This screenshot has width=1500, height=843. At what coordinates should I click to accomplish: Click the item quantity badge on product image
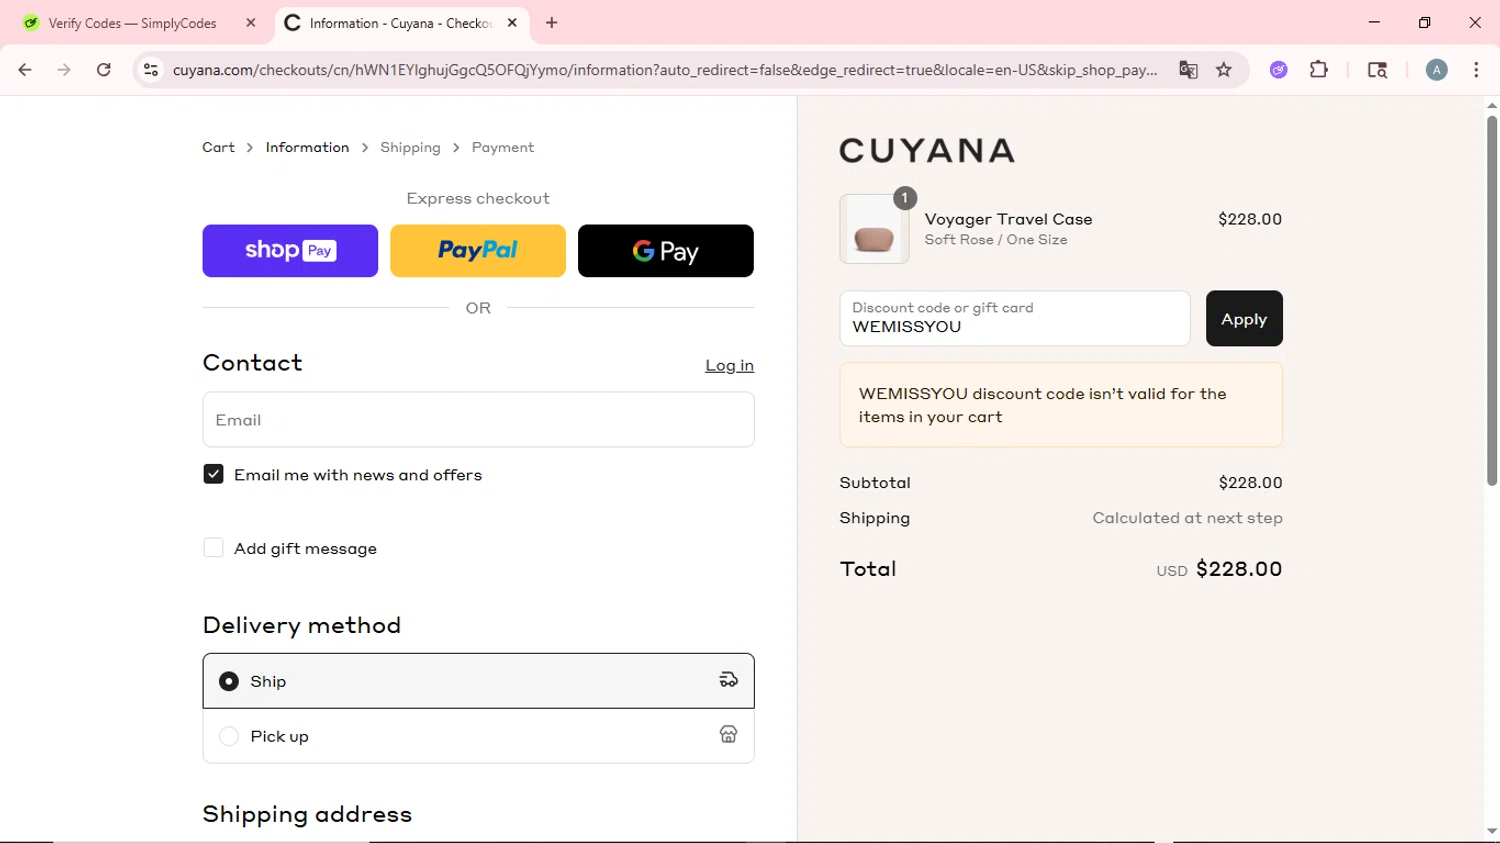point(905,198)
